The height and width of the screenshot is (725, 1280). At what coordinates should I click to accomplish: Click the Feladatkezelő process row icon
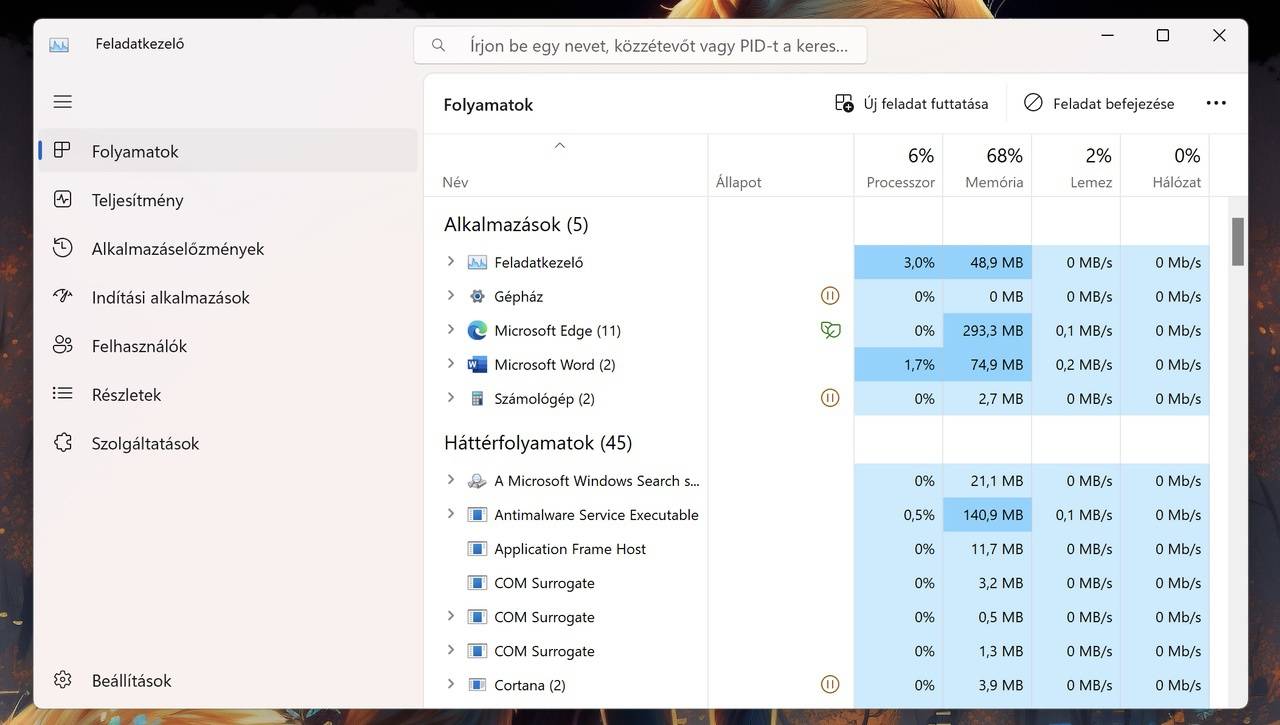(477, 262)
